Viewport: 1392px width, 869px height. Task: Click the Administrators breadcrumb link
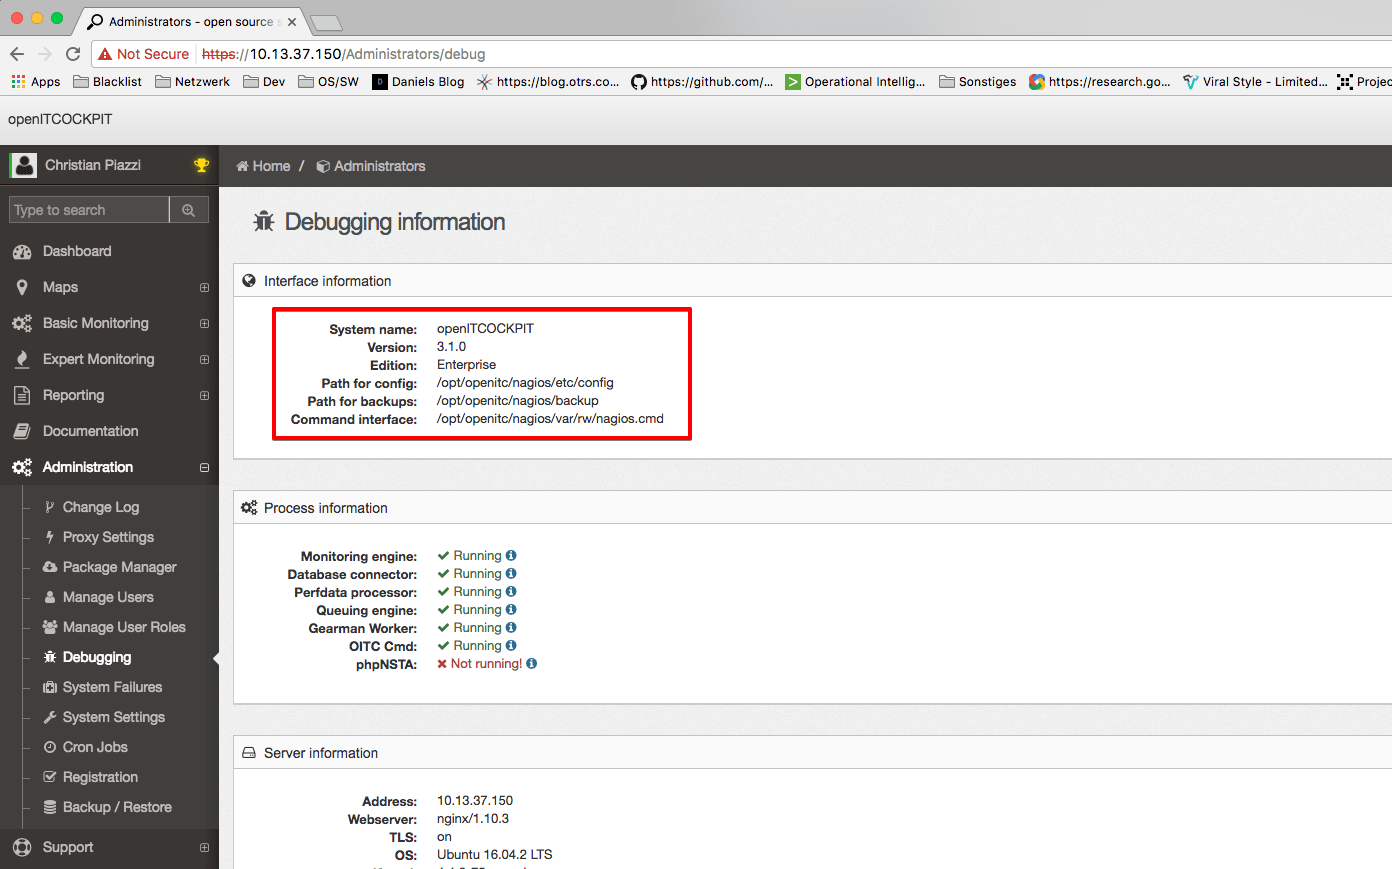(371, 166)
